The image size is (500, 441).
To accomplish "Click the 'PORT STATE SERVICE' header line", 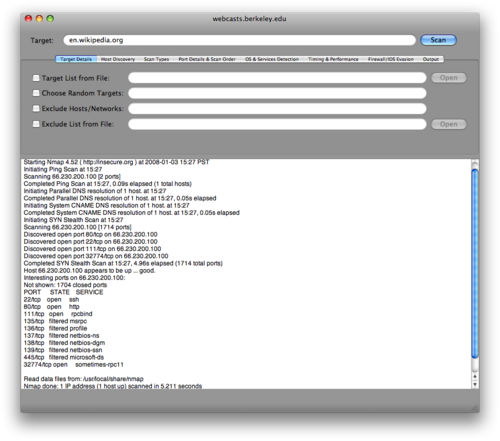I will pos(63,292).
